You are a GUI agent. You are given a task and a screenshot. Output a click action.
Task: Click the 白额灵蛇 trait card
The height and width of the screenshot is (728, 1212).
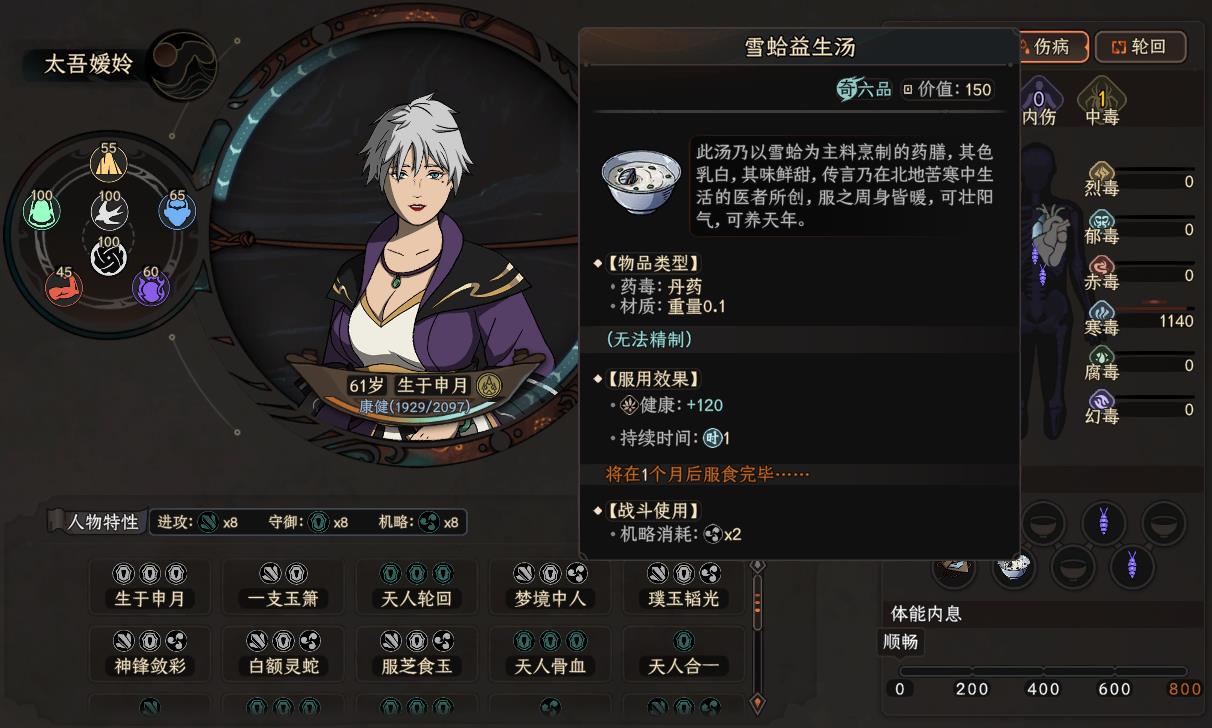[283, 653]
